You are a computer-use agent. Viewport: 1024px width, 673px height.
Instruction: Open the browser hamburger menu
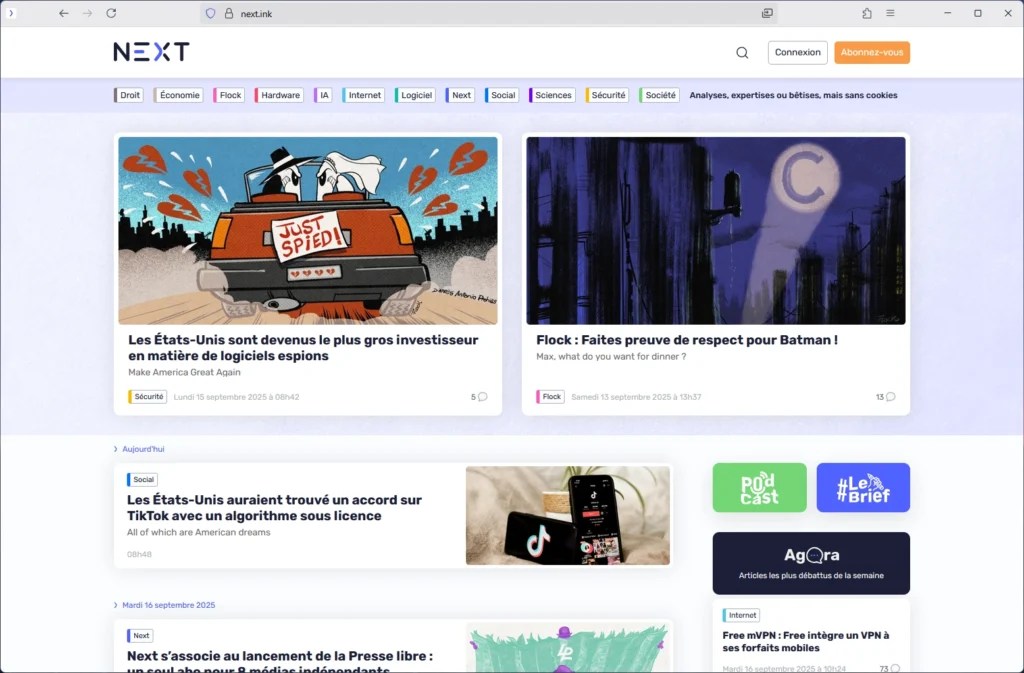890,13
